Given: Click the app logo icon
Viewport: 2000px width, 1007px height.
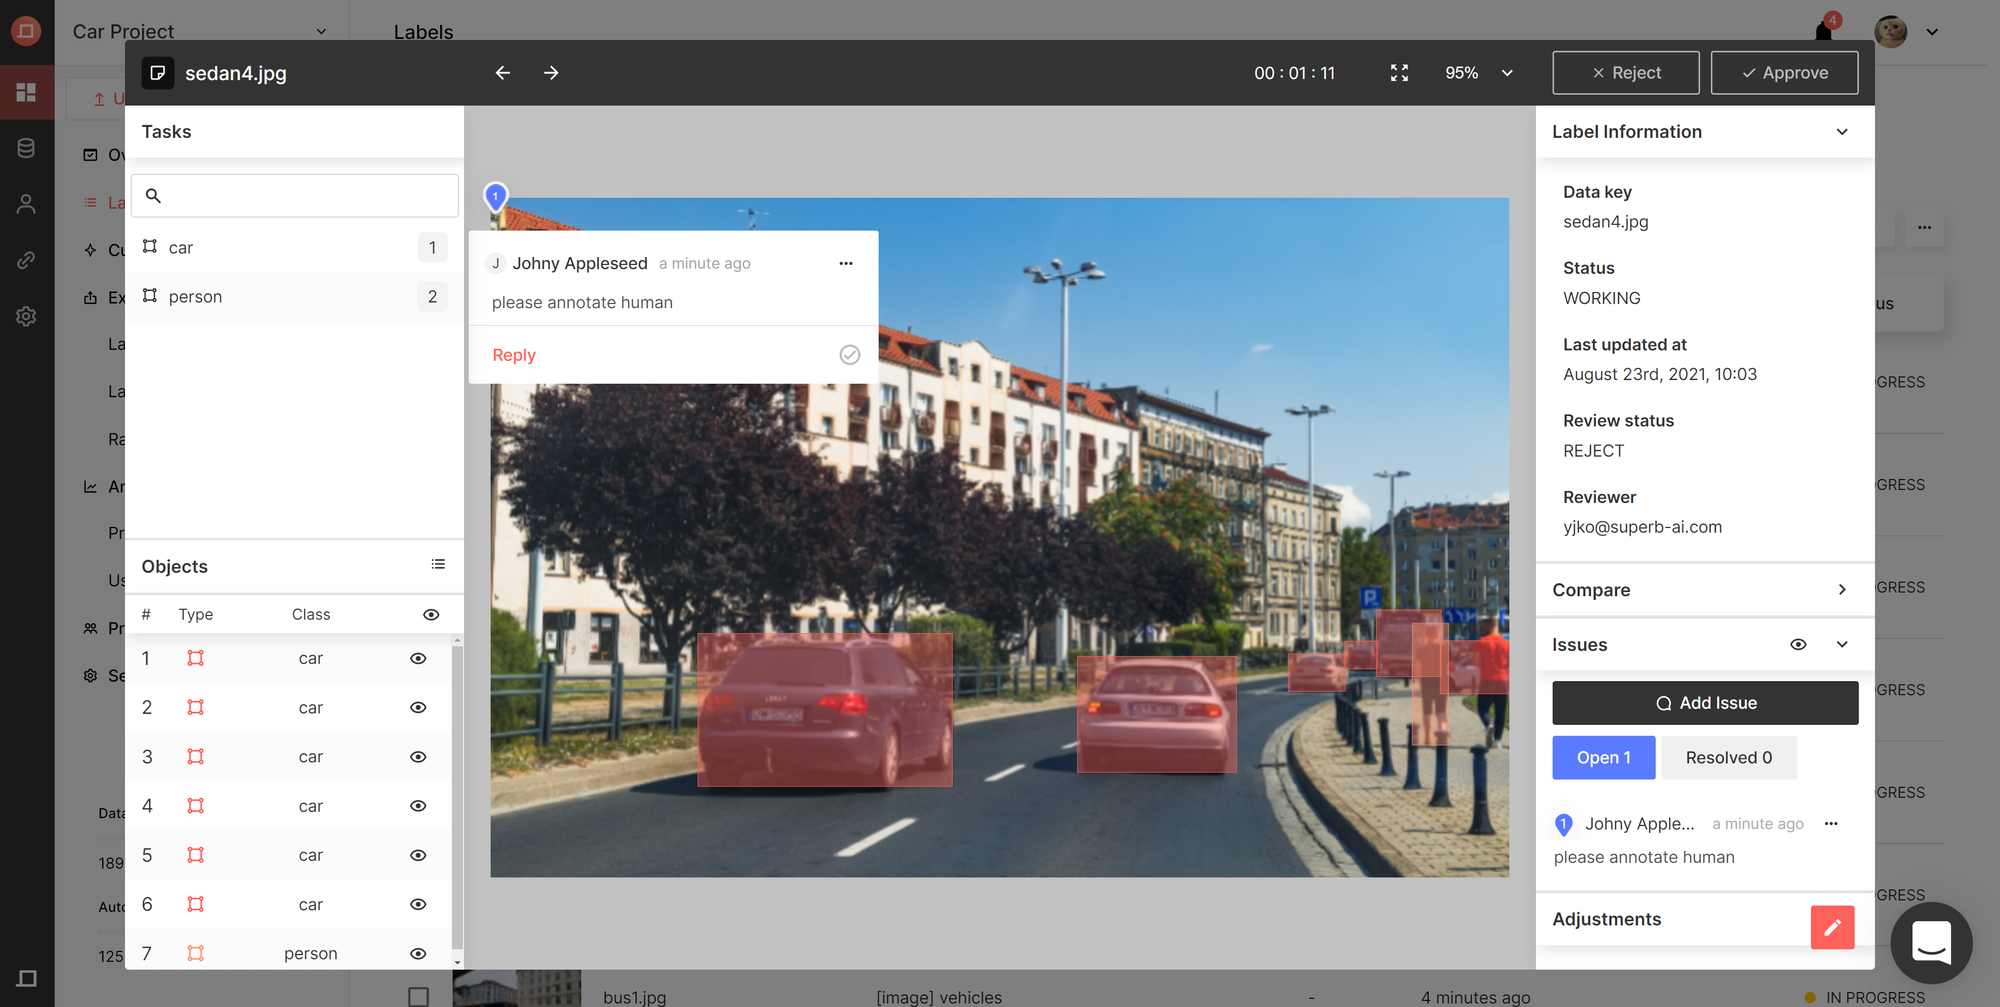Looking at the screenshot, I should 26,31.
